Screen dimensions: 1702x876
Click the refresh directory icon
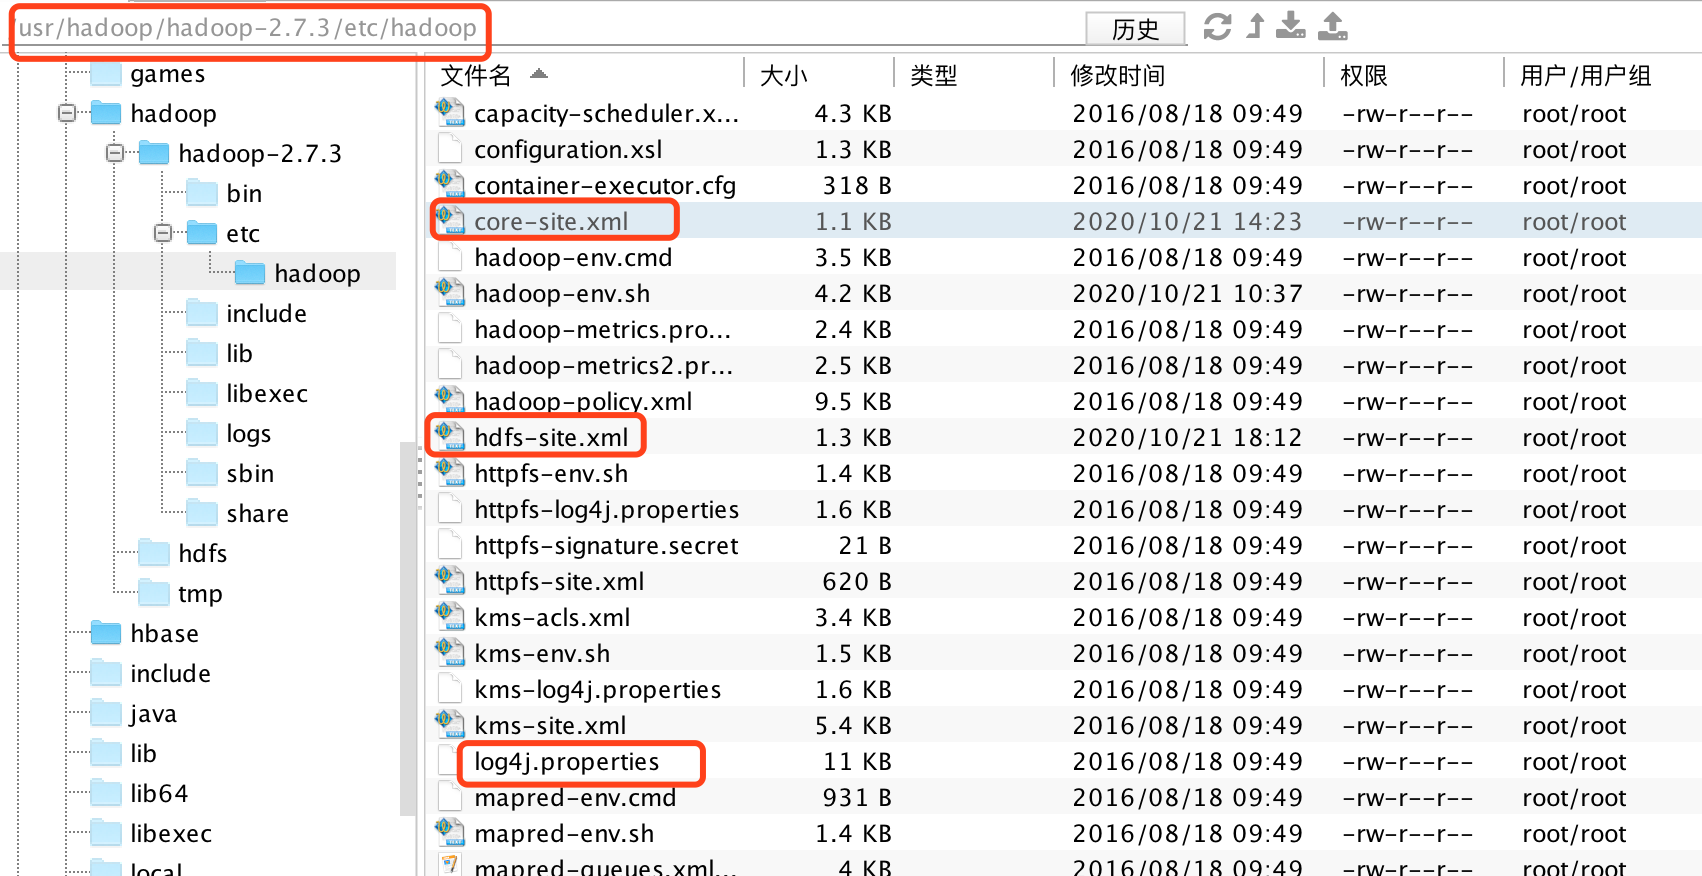(1217, 27)
